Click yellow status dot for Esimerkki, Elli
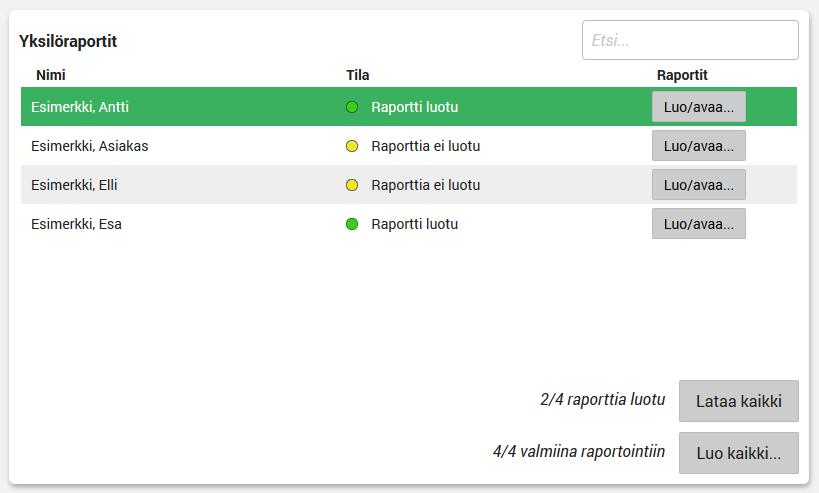This screenshot has width=819, height=493. click(352, 185)
